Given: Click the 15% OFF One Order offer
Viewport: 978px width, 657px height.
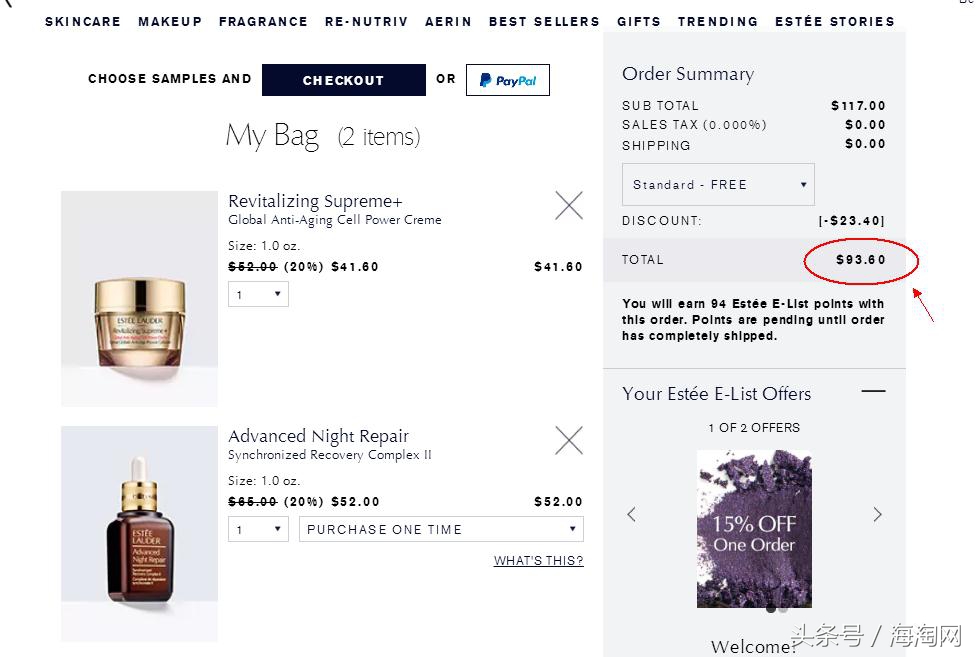Looking at the screenshot, I should click(754, 529).
